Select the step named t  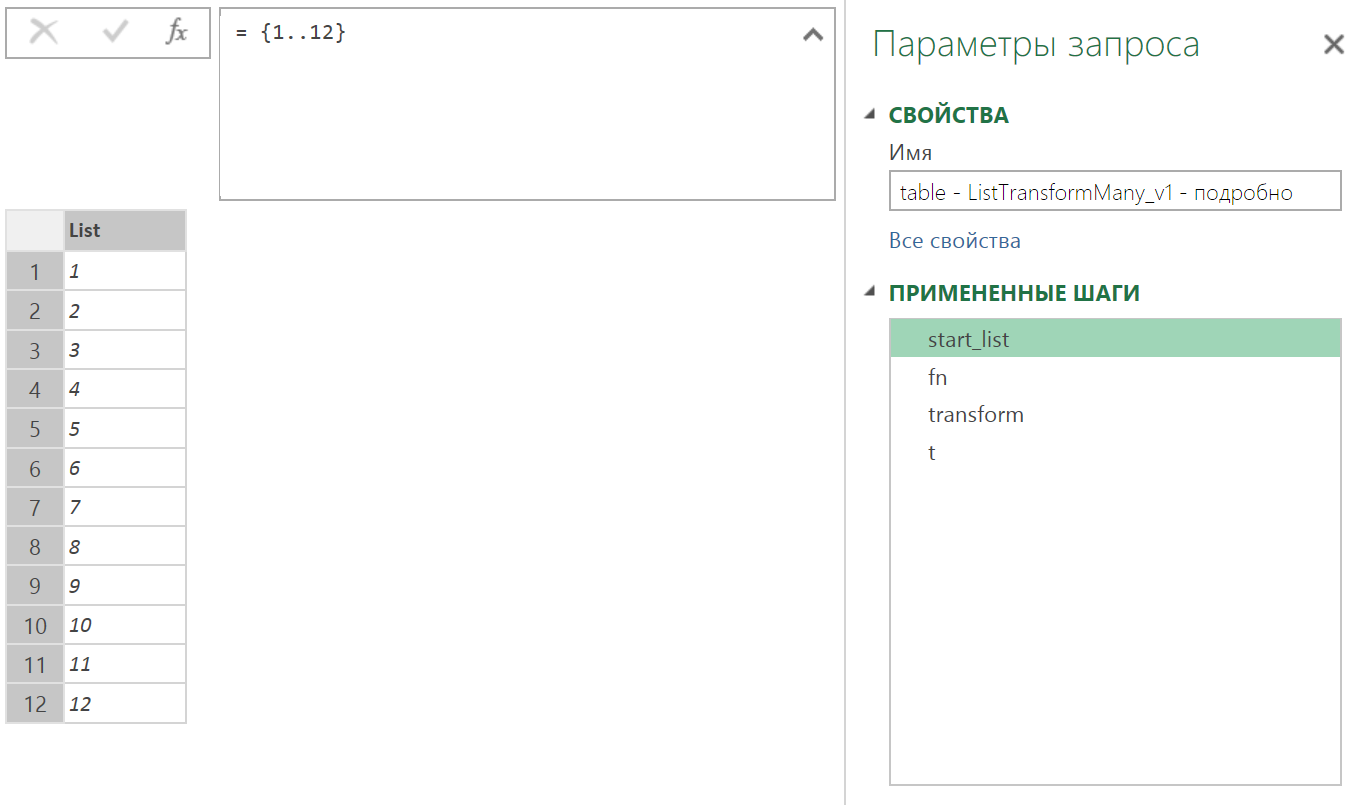tap(931, 451)
